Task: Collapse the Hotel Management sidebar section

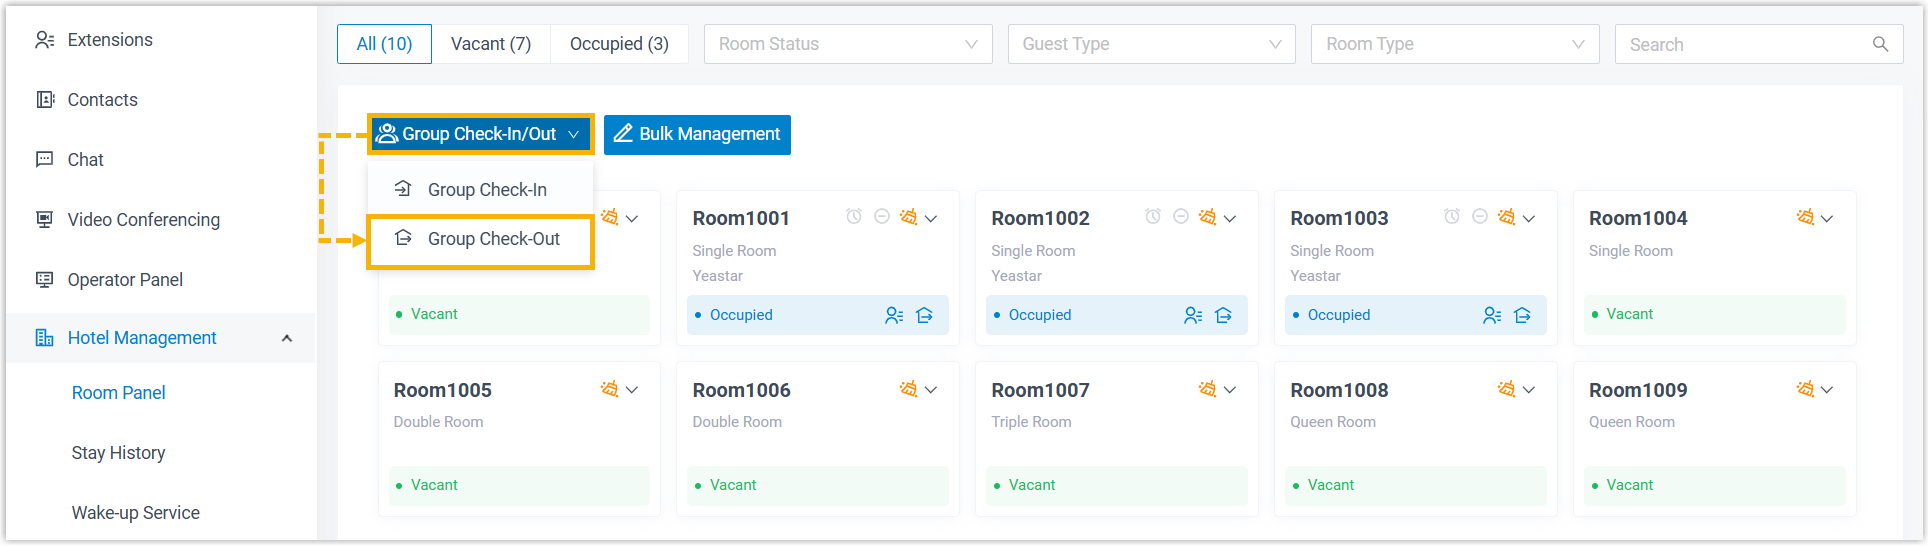Action: [x=287, y=338]
